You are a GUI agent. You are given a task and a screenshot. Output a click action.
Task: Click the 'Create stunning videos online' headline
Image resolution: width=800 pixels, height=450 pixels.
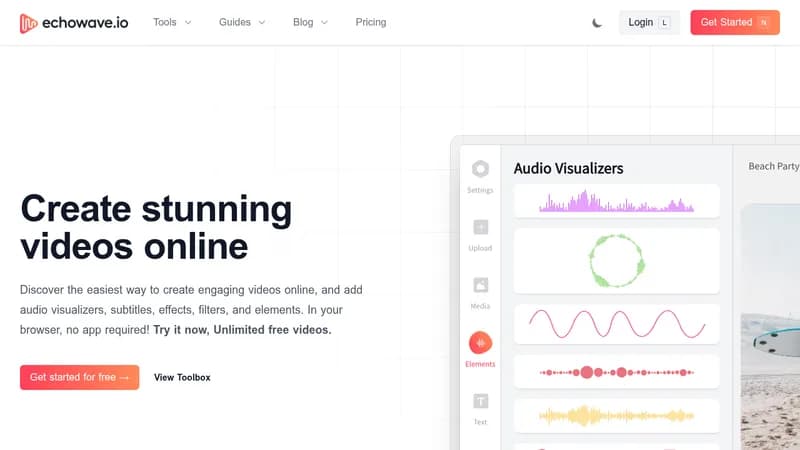click(x=156, y=228)
